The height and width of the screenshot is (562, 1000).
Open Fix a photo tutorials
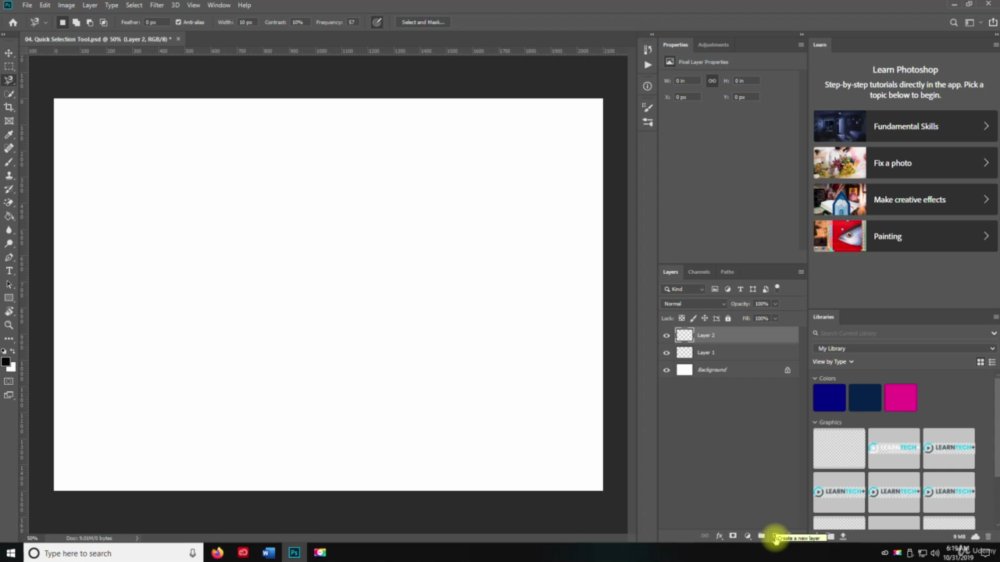pos(904,163)
